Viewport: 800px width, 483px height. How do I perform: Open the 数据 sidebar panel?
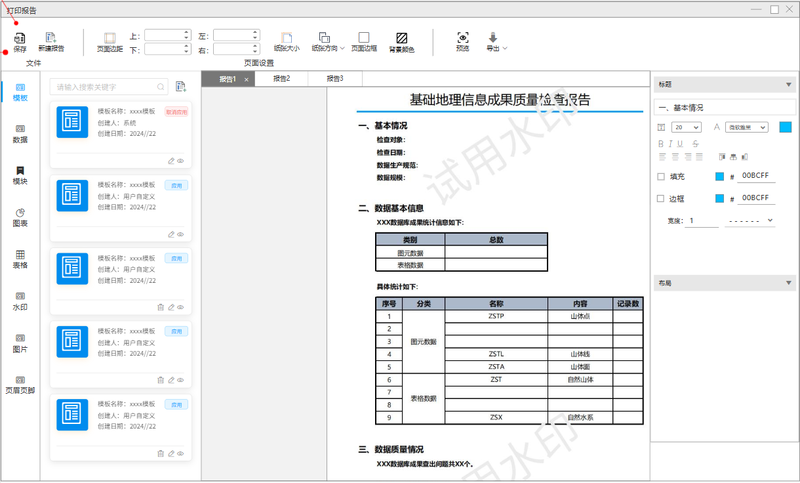pos(20,134)
